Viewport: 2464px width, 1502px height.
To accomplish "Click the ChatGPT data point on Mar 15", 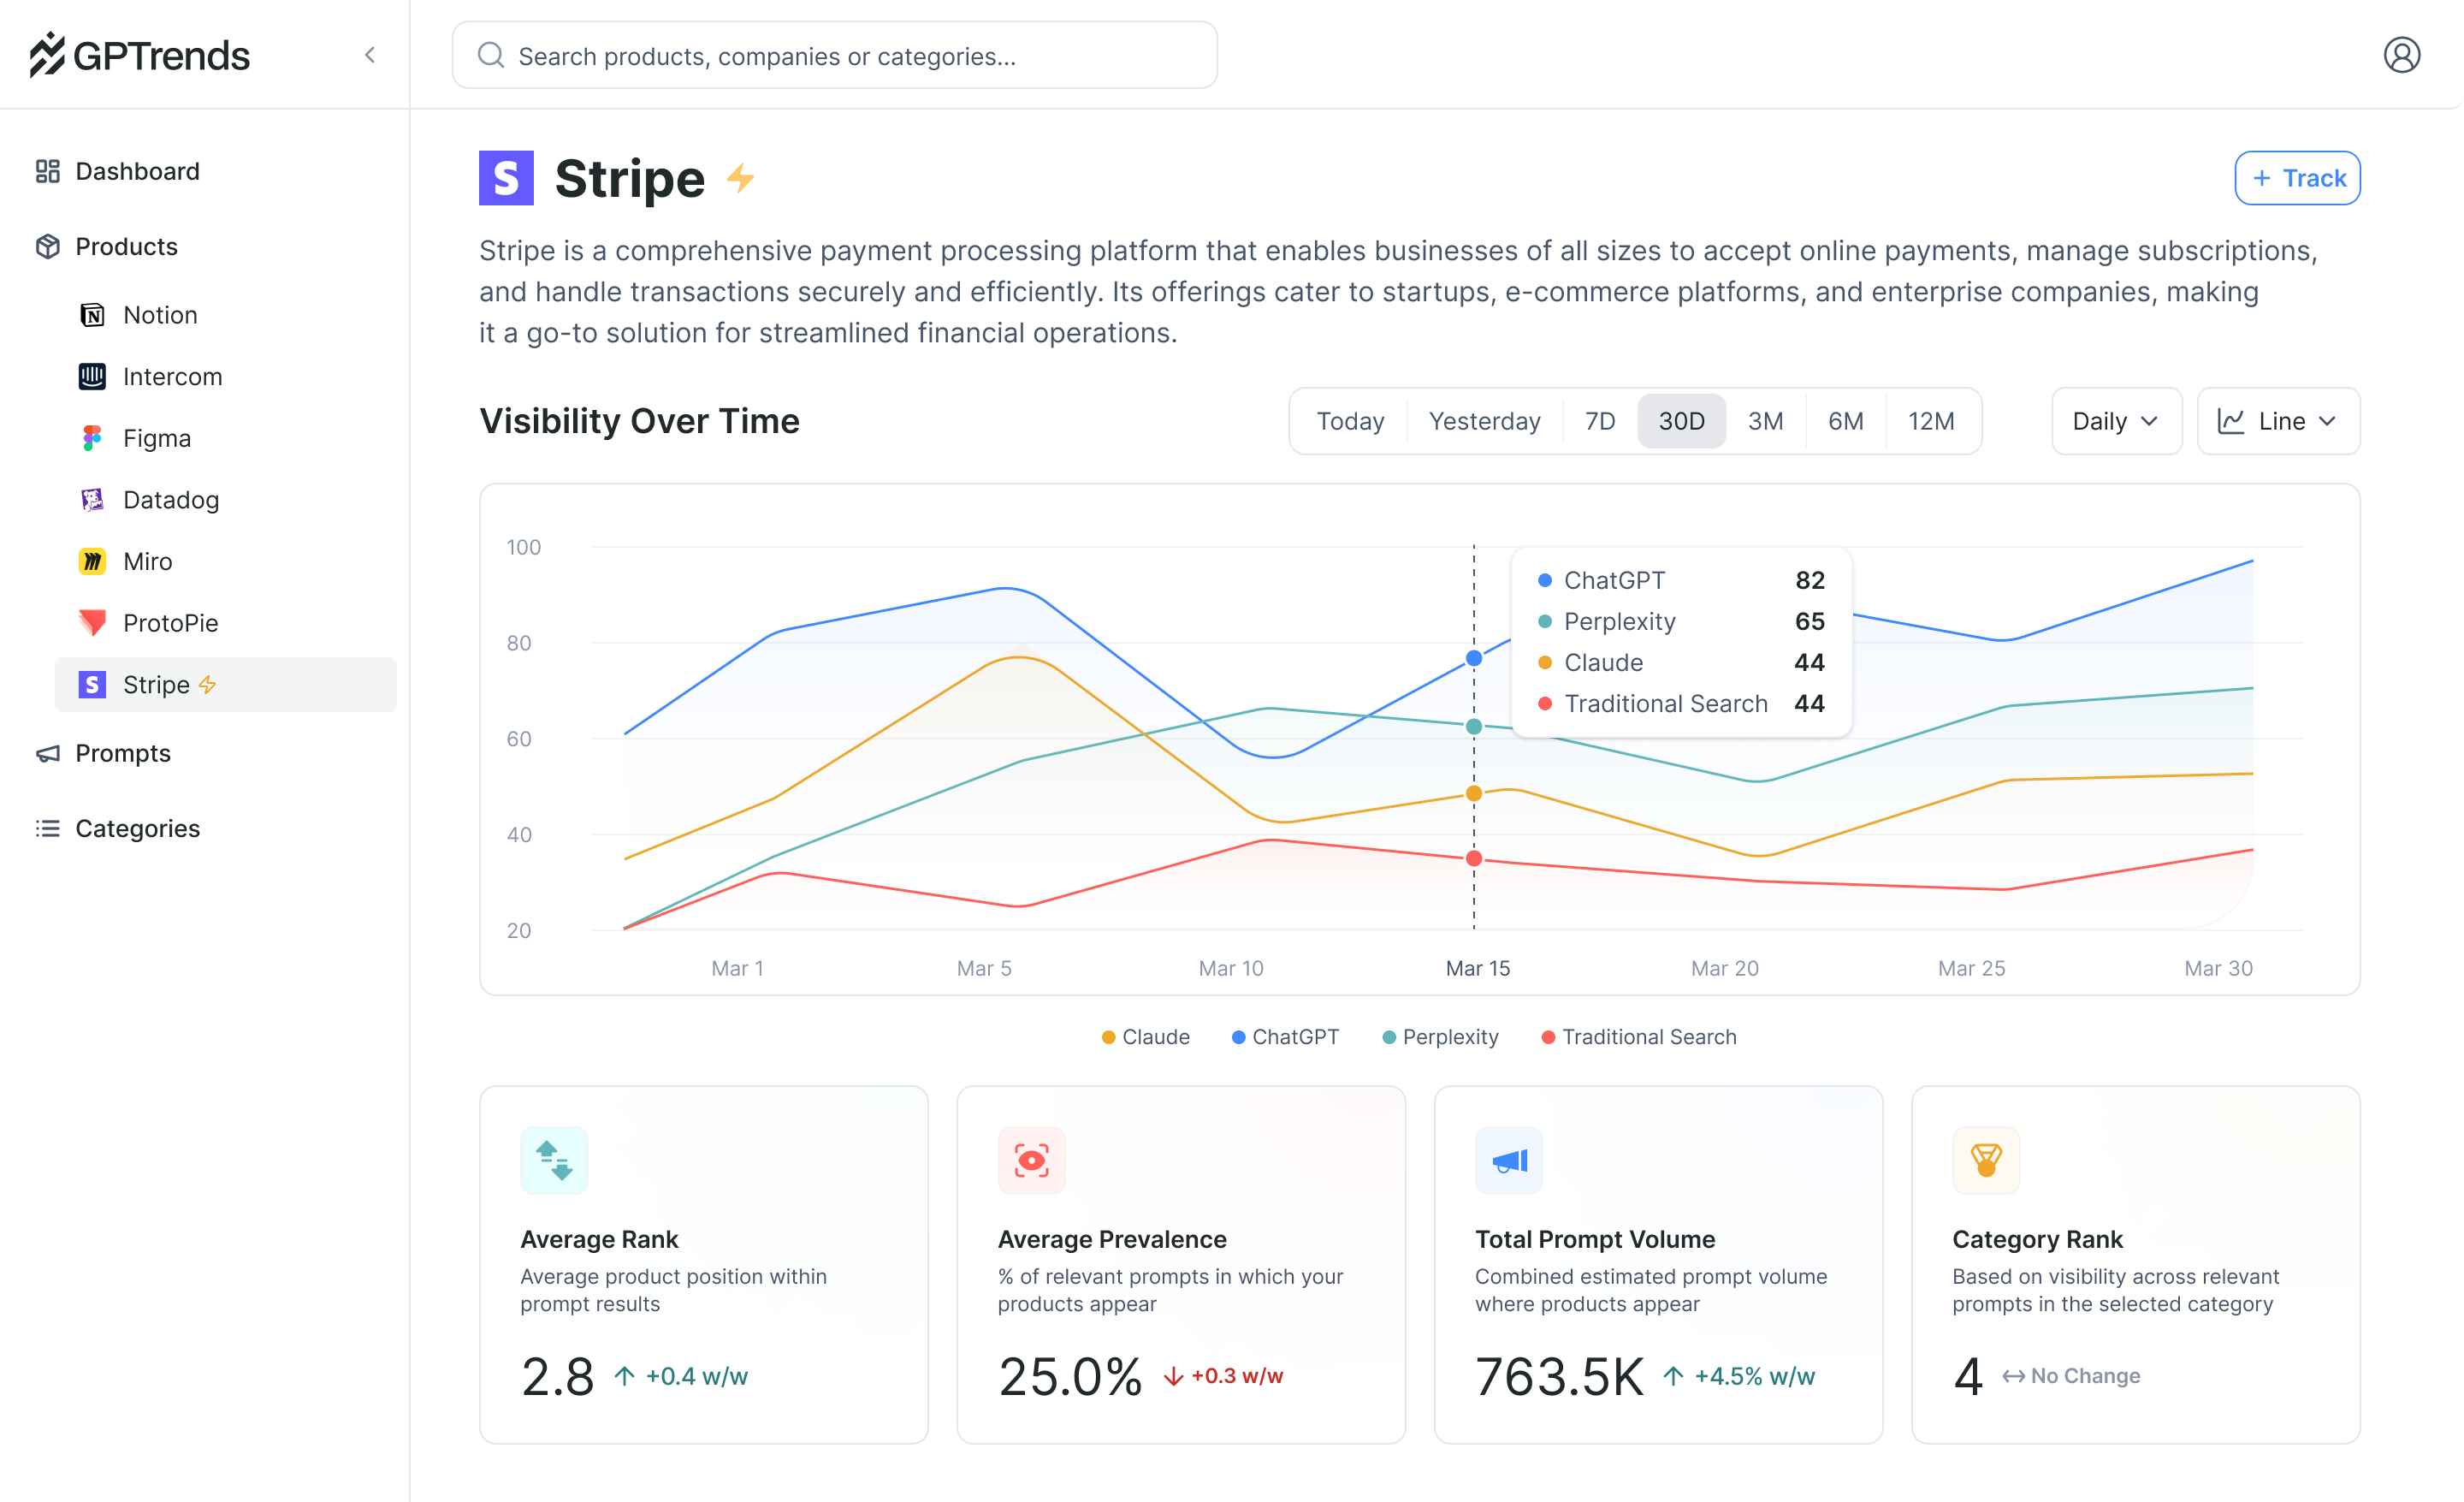I will point(1473,658).
